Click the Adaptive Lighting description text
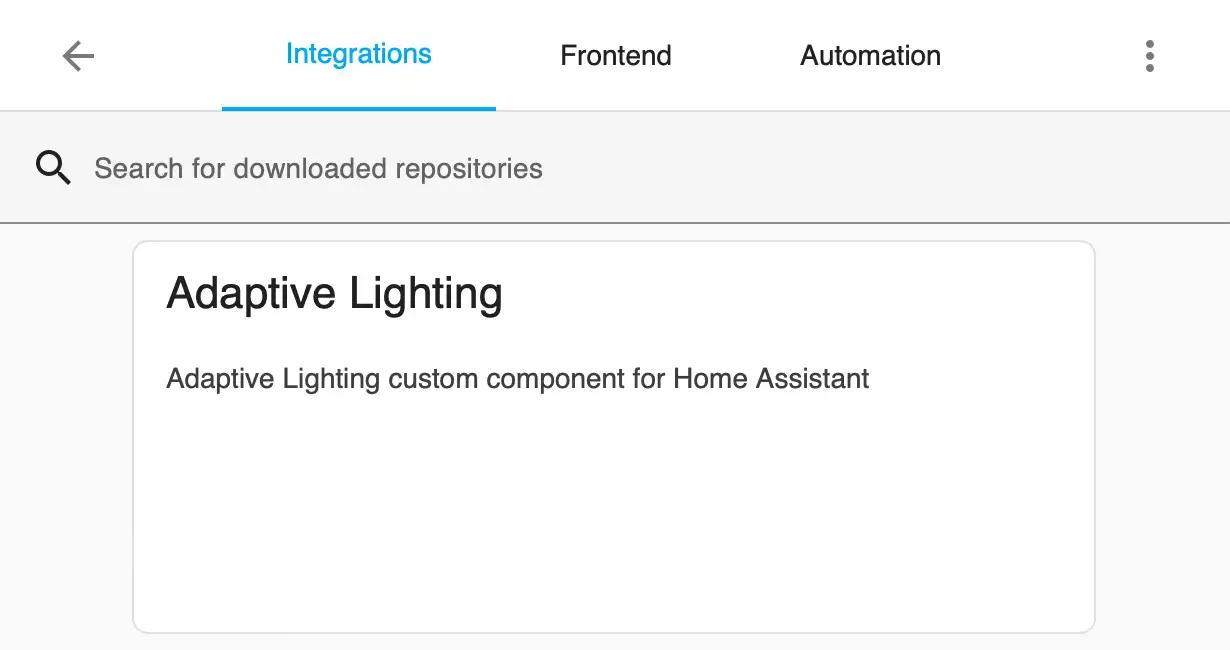This screenshot has width=1230, height=650. coord(517,379)
